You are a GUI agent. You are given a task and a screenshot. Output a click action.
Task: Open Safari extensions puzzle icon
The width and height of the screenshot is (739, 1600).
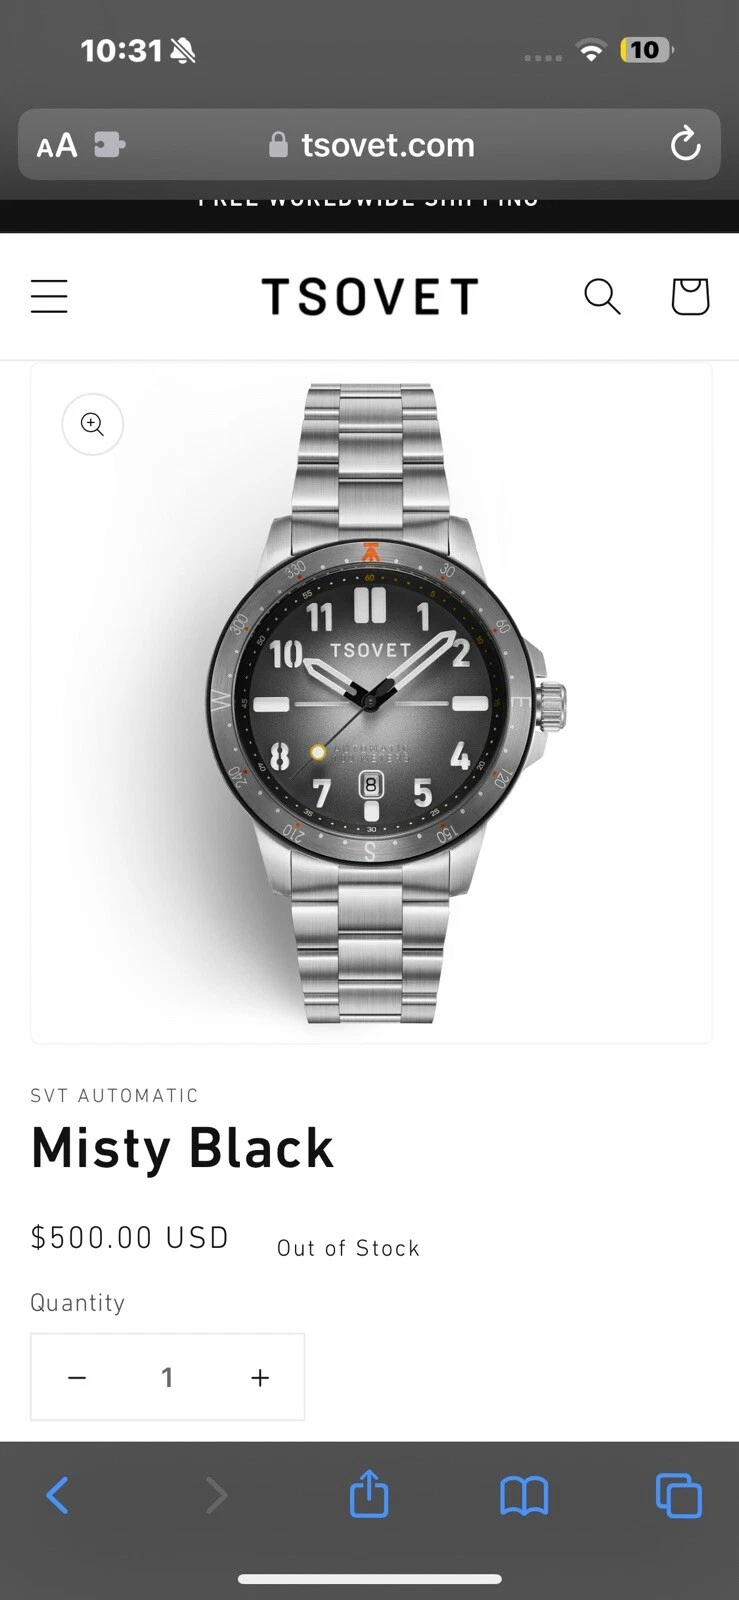[x=109, y=145]
